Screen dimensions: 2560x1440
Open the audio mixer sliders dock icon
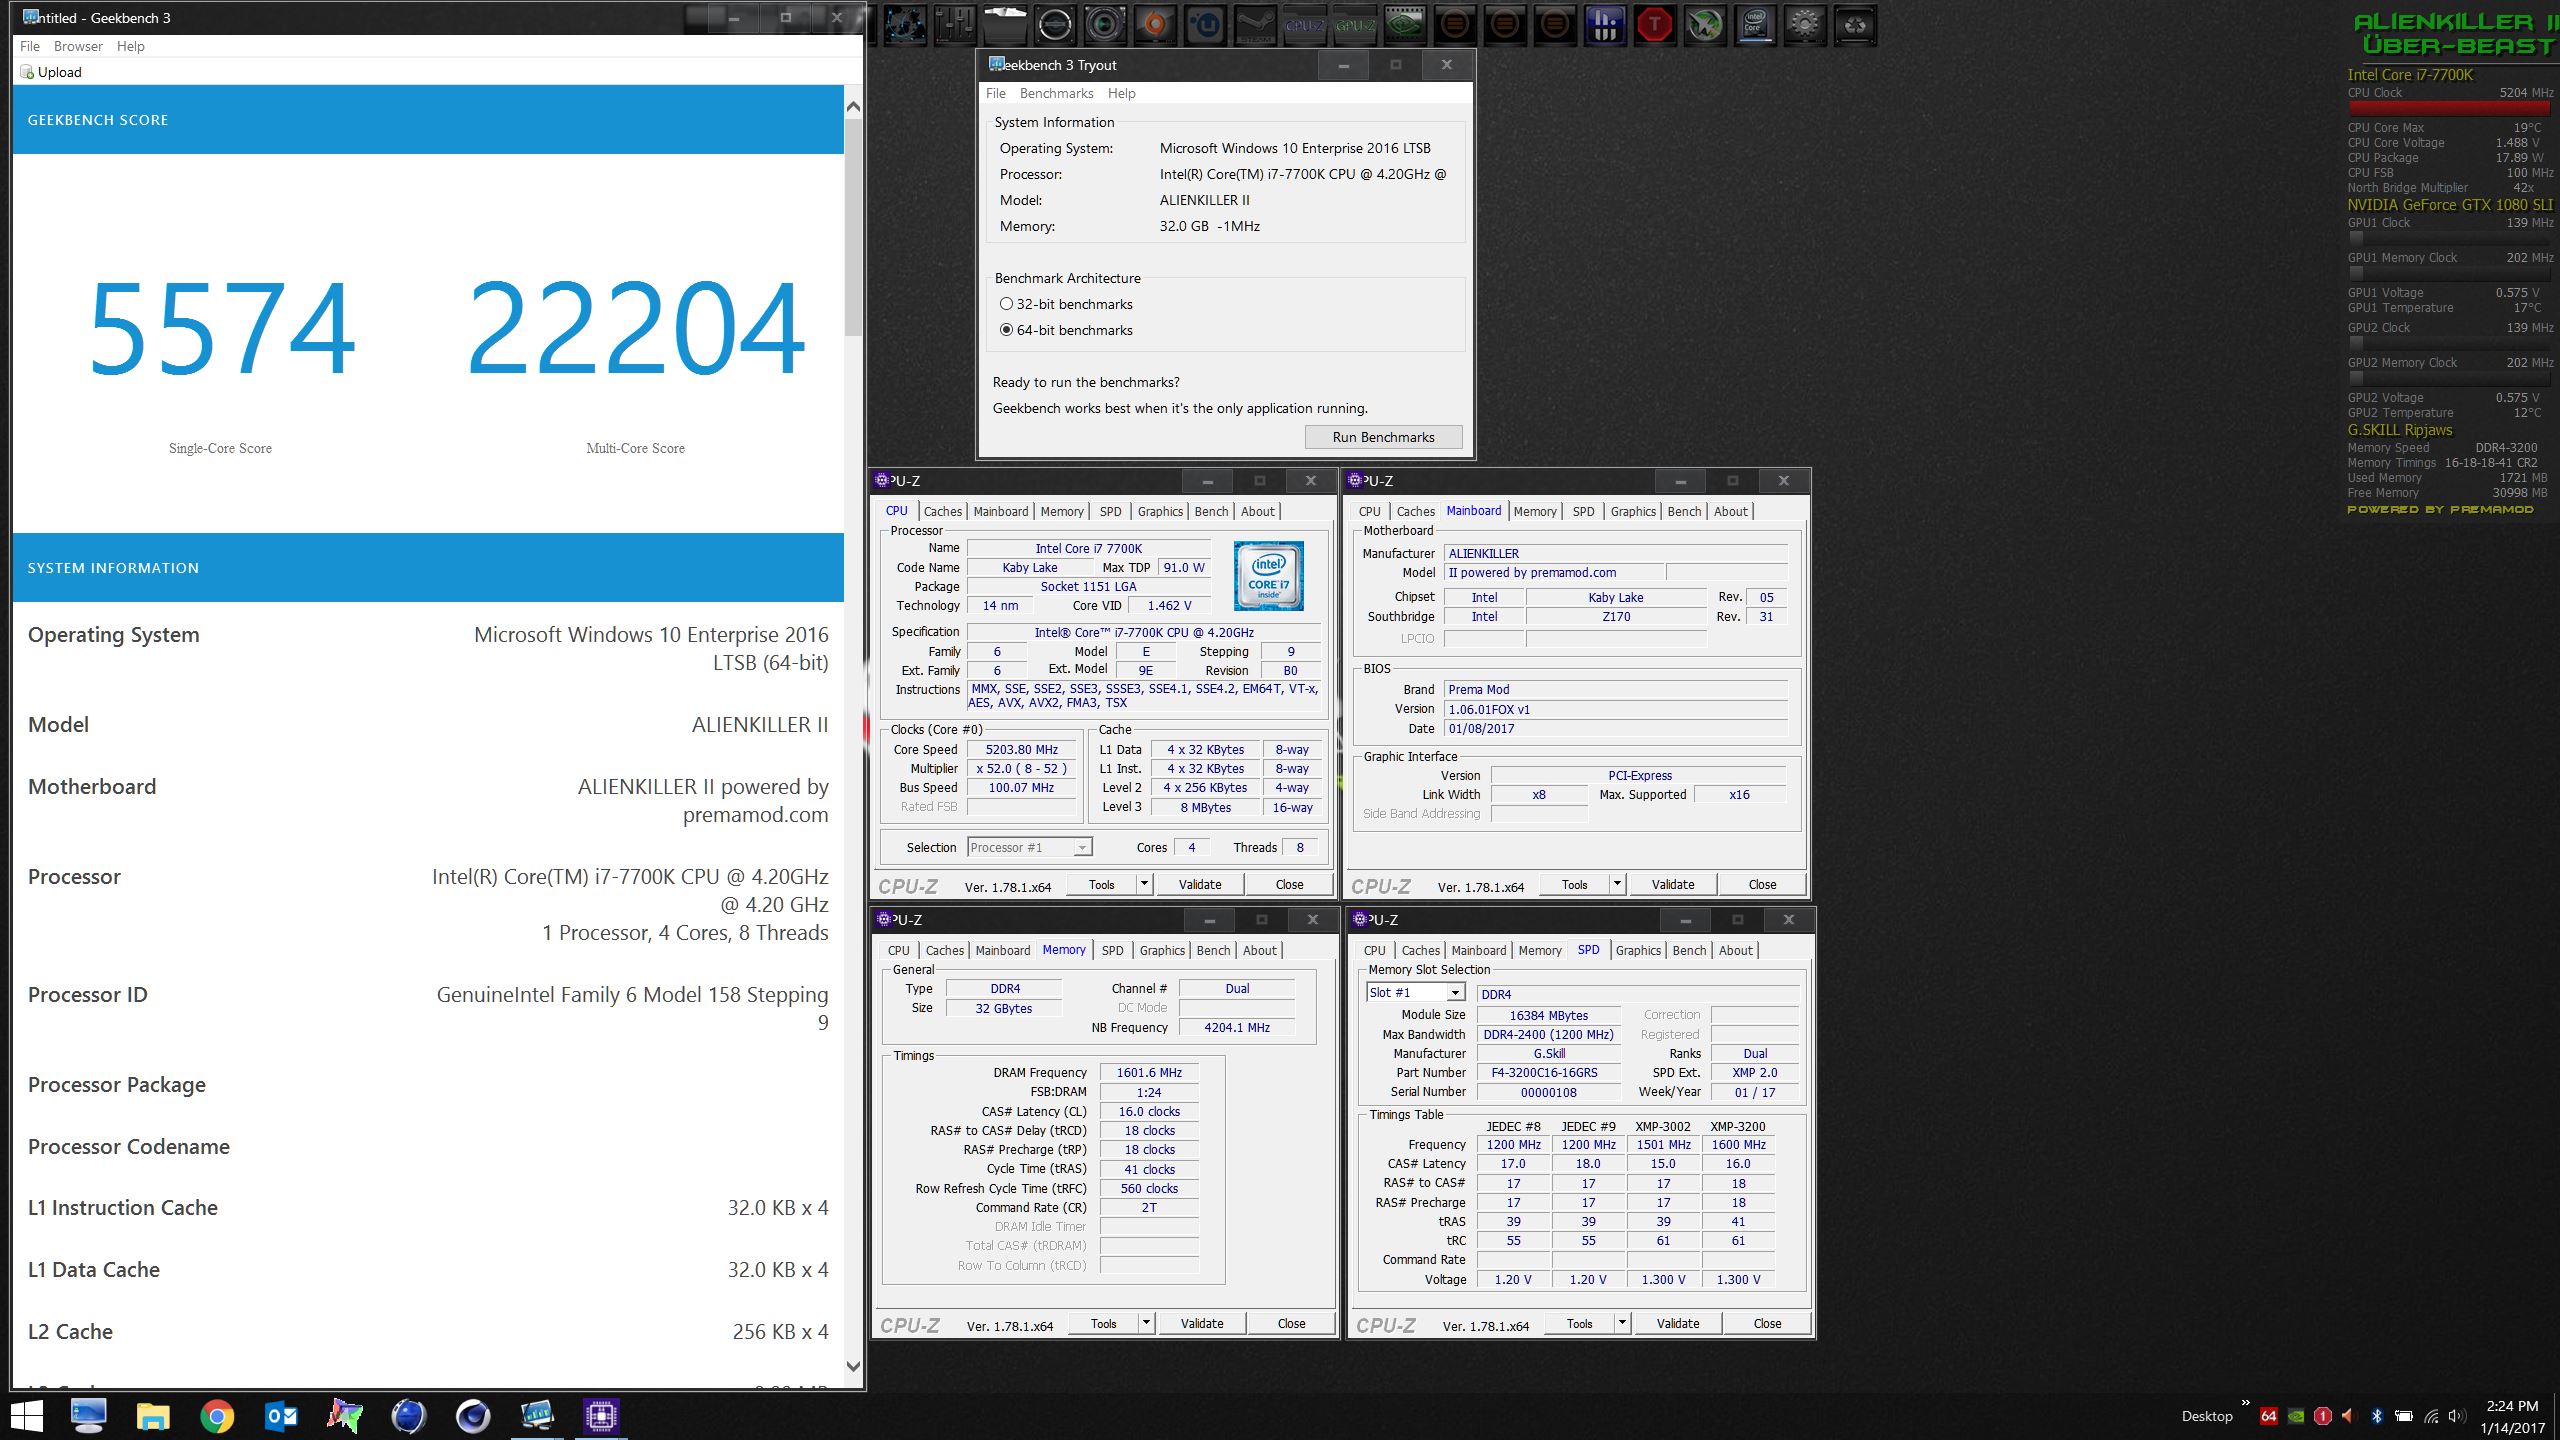pos(955,25)
